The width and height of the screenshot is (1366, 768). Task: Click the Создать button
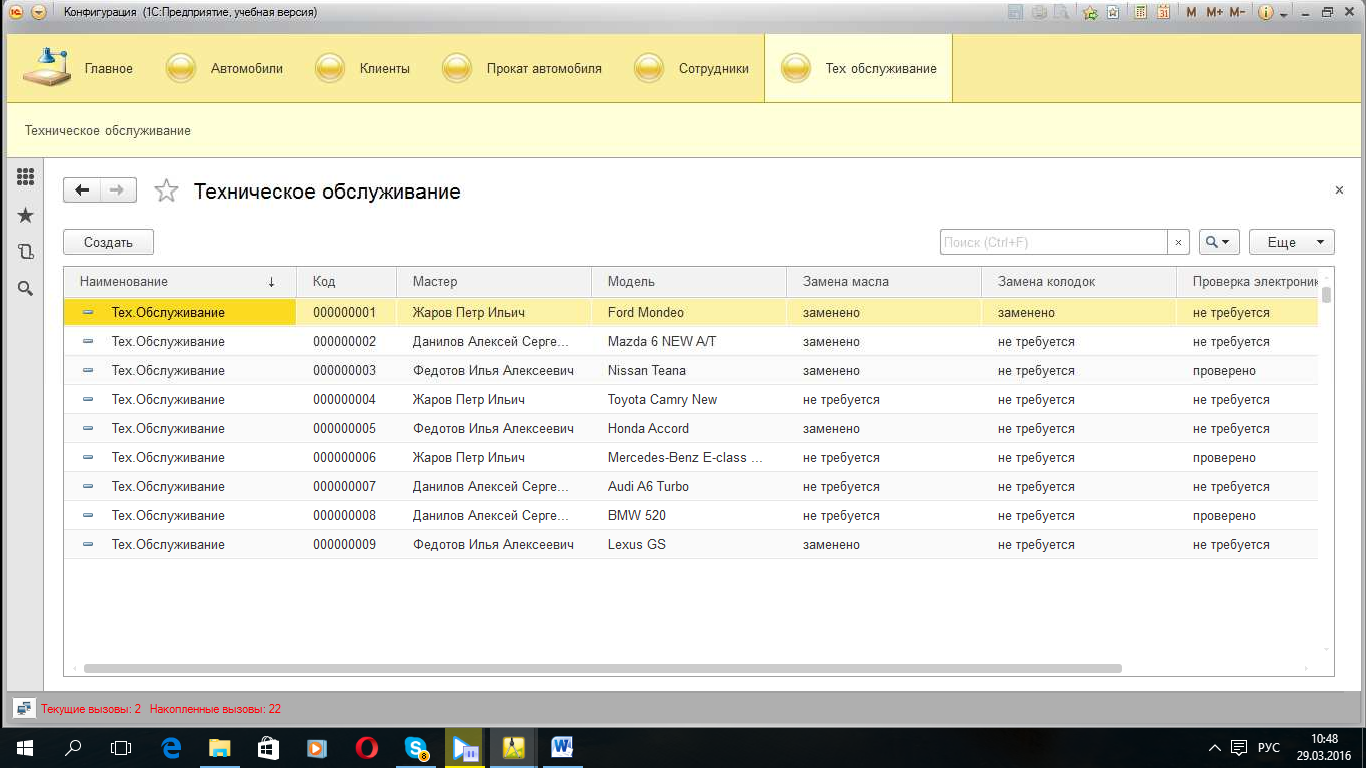pos(108,242)
